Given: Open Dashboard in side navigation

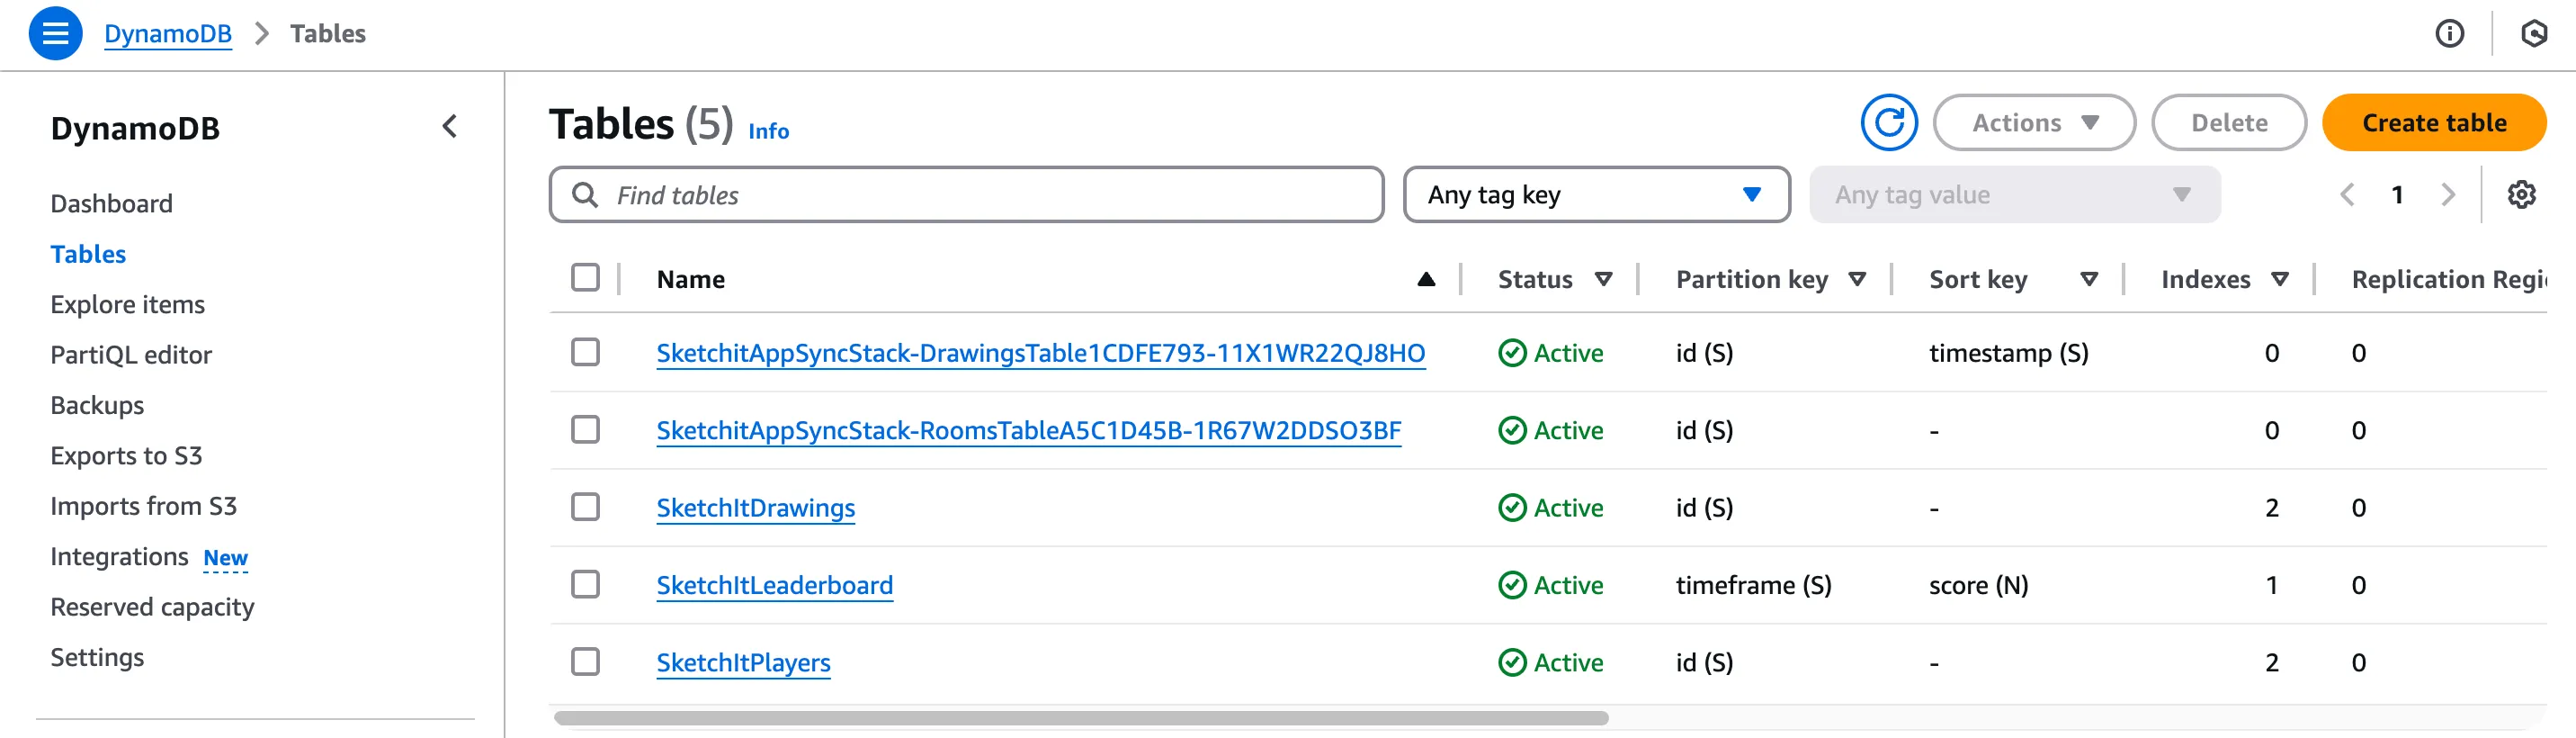Looking at the screenshot, I should tap(111, 204).
